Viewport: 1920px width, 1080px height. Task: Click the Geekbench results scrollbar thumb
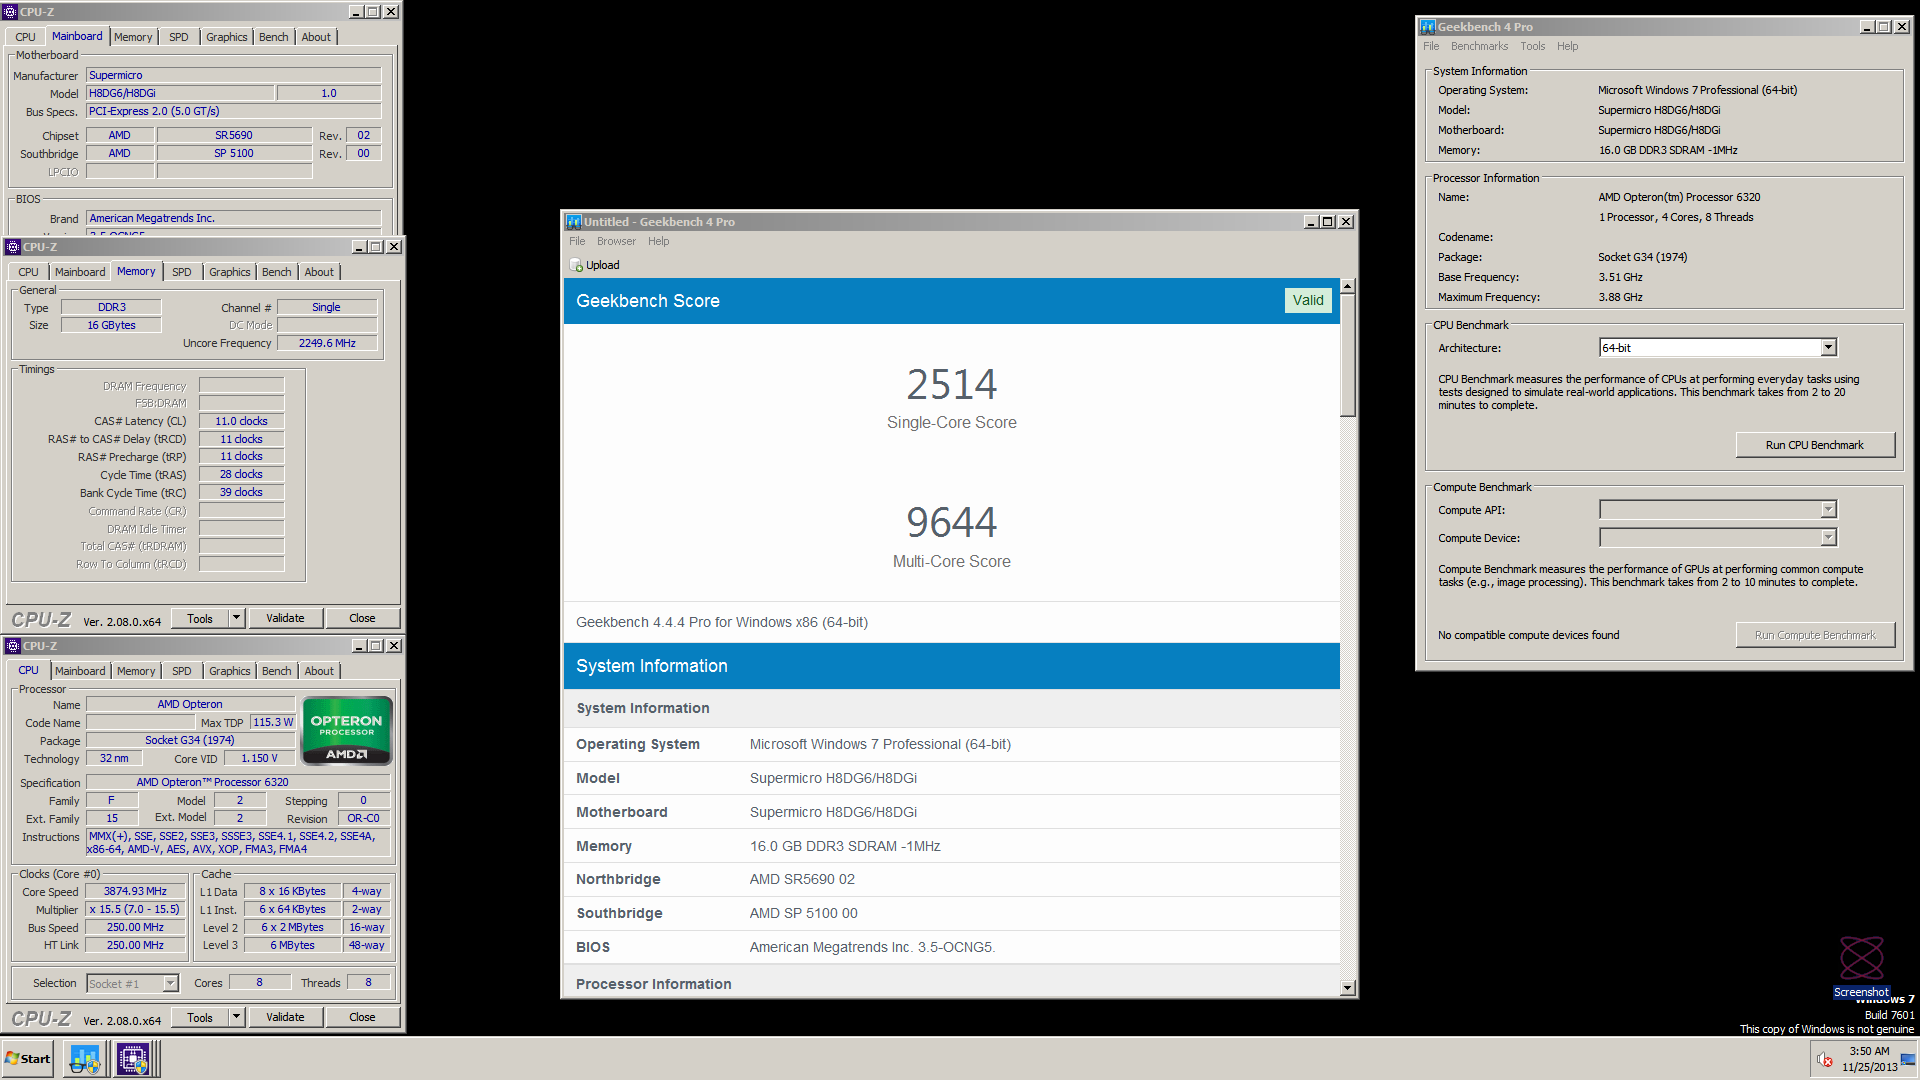(1347, 355)
